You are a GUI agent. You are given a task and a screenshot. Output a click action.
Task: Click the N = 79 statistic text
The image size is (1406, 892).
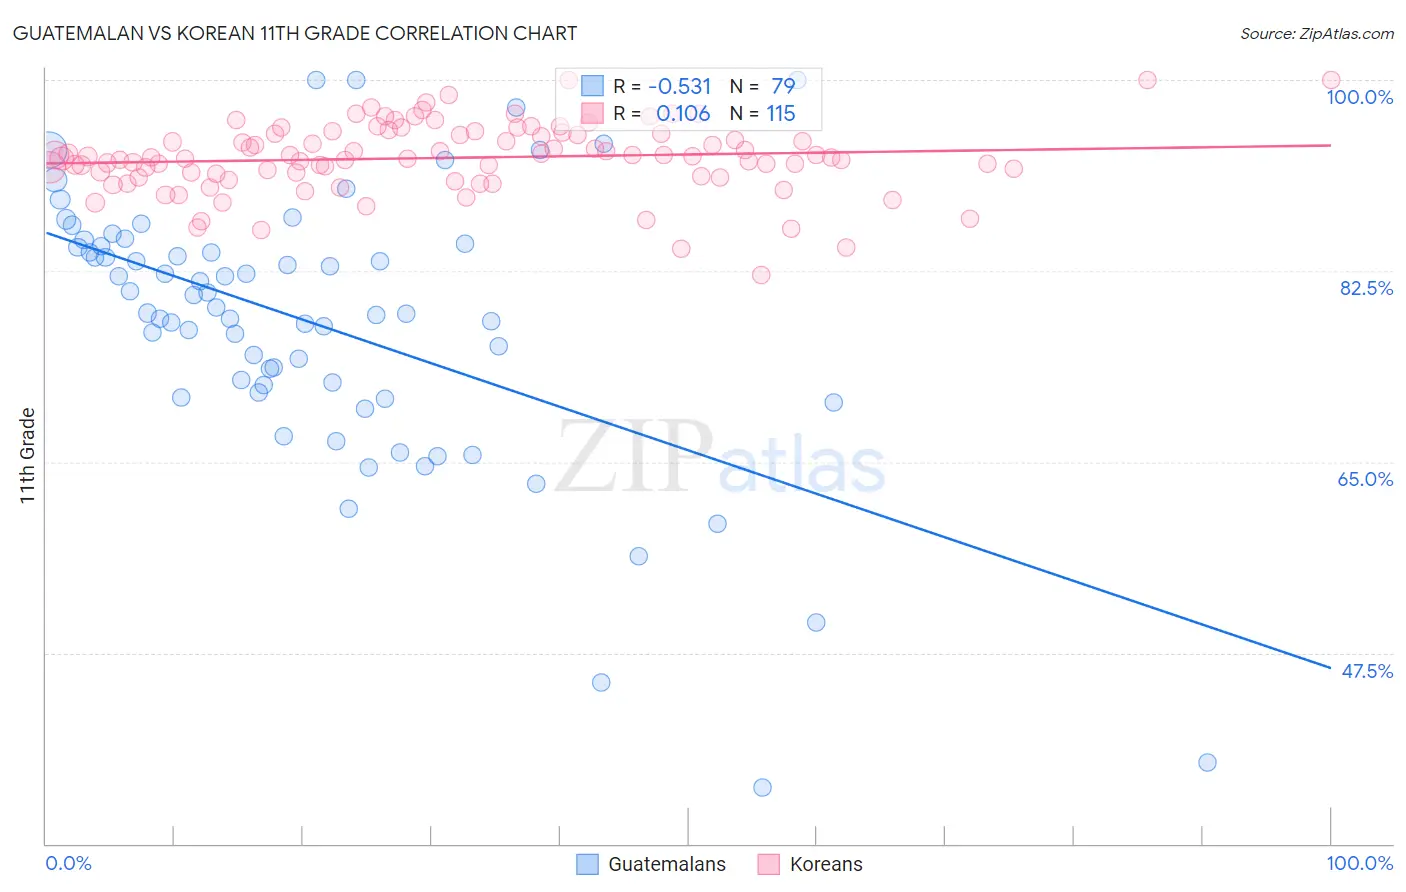(x=762, y=86)
